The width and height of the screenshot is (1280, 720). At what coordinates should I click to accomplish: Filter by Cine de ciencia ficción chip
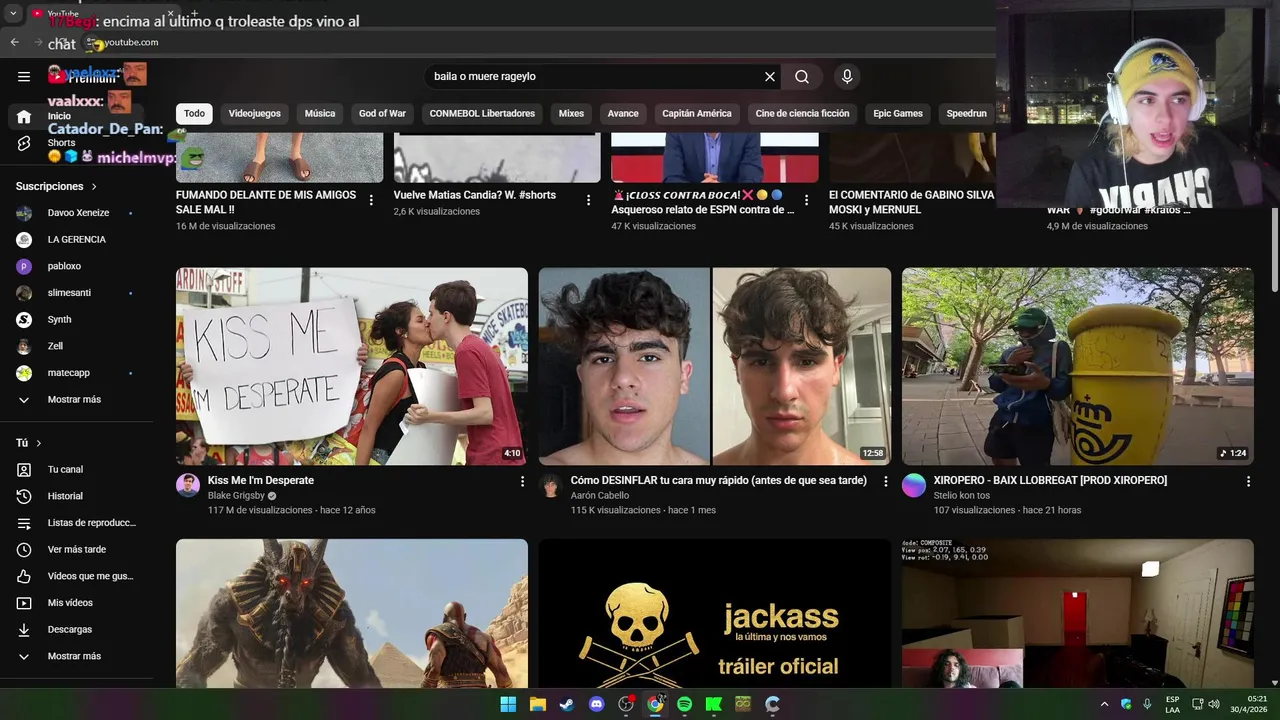click(802, 113)
